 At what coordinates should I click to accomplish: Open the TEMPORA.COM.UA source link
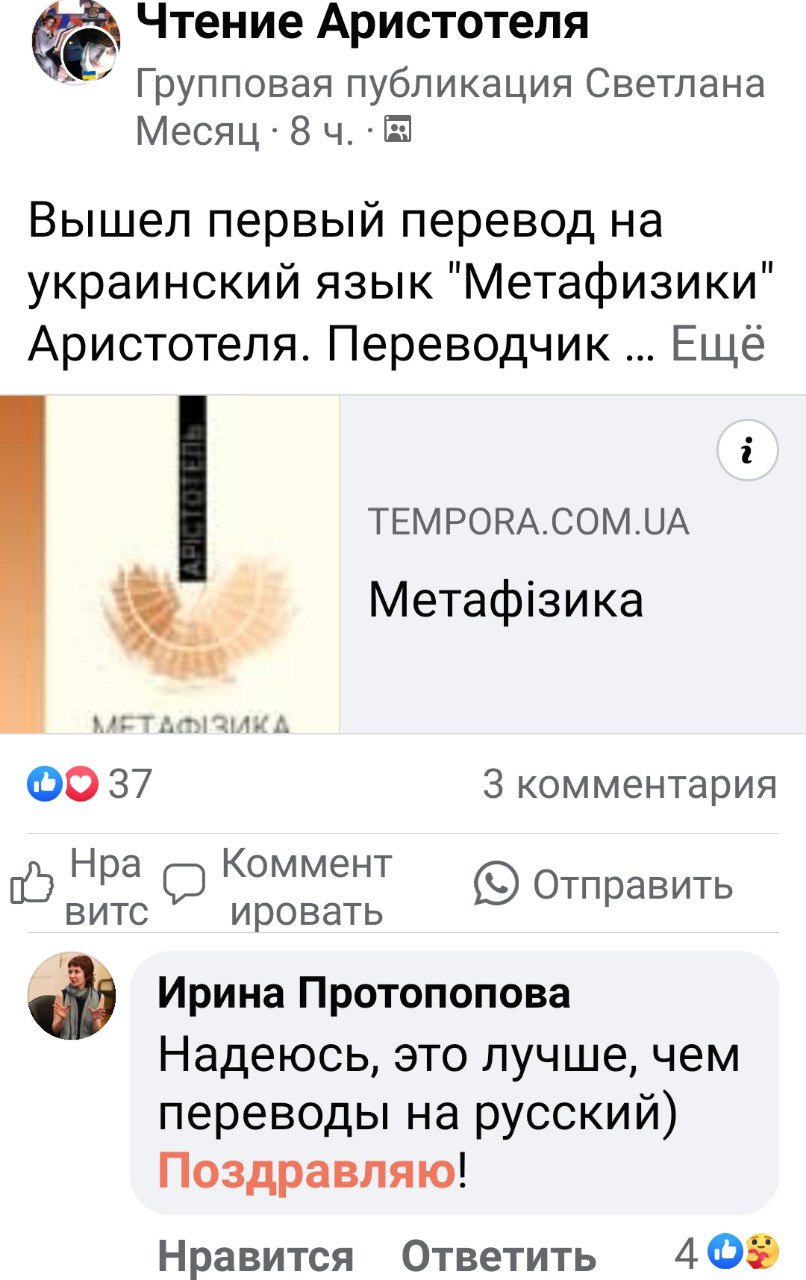529,522
